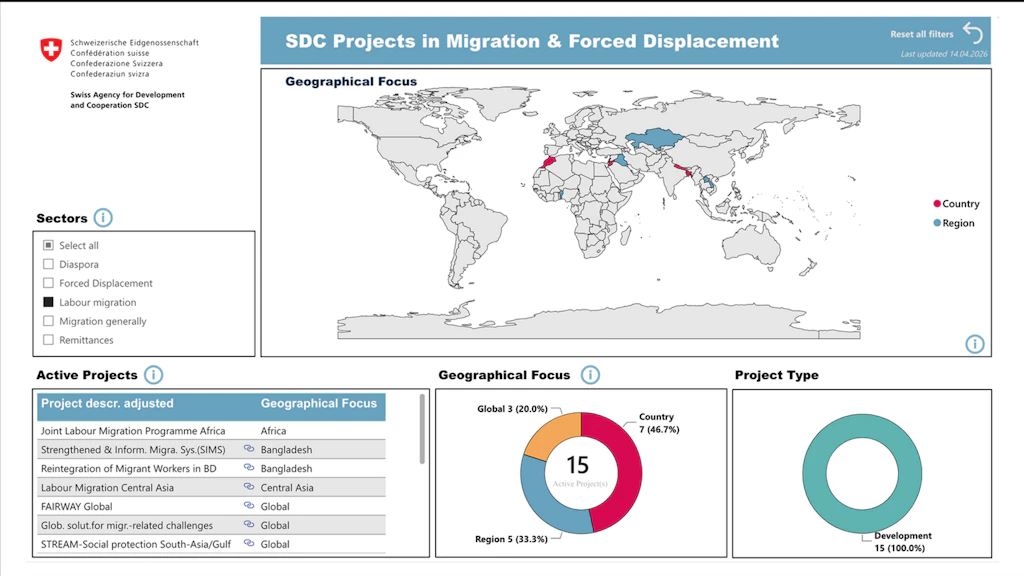This screenshot has height=576, width=1024.
Task: Select STREAM-Social protection South-Asia/Gulf row text
Action: click(x=135, y=544)
